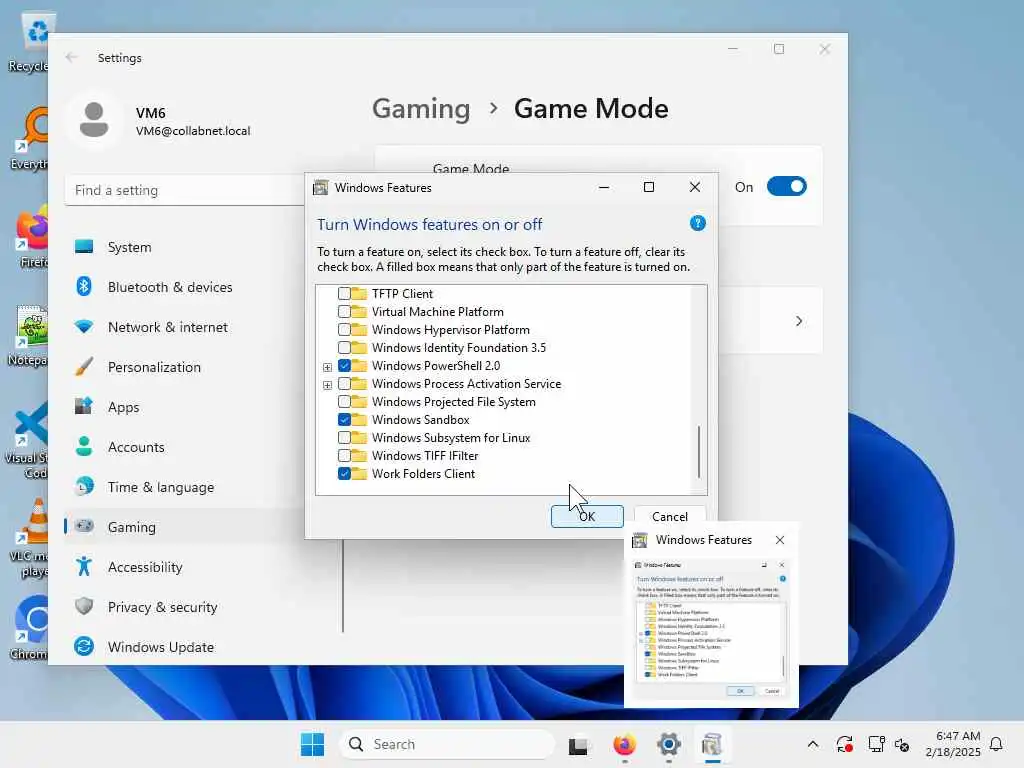Viewport: 1024px width, 768px height.
Task: Enable Virtual Machine Platform checkbox
Action: pos(344,312)
